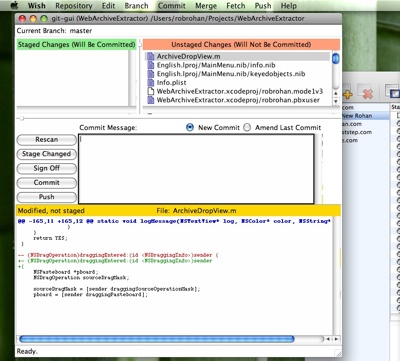Click the added green diff line
400x361 pixels.
click(x=115, y=261)
